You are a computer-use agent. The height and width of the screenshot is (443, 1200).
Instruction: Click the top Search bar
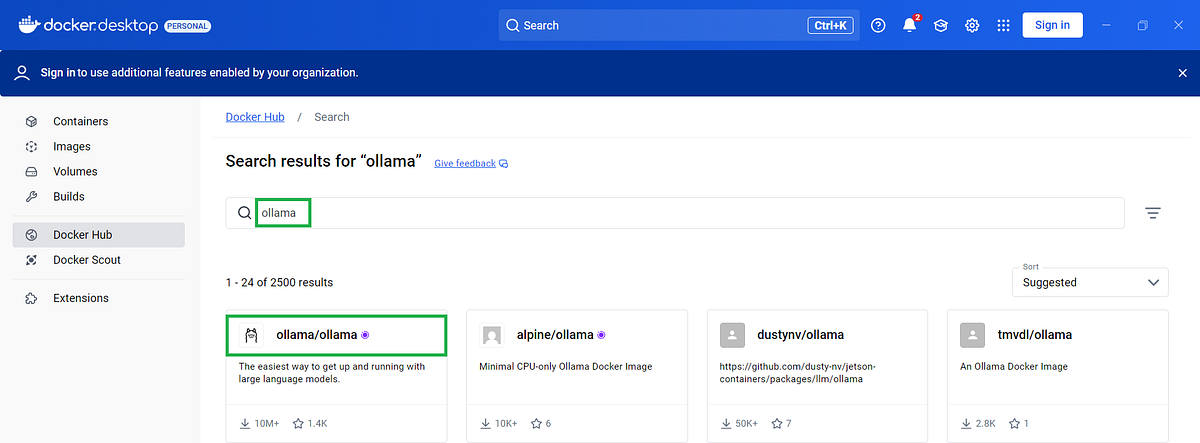[679, 25]
